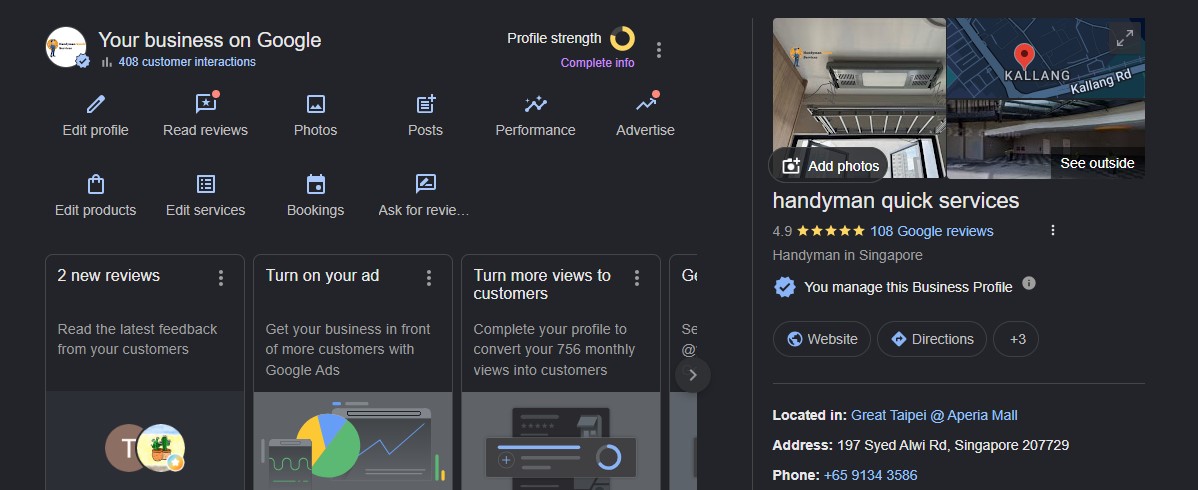Open 108 Google reviews link
1198x490 pixels.
931,231
